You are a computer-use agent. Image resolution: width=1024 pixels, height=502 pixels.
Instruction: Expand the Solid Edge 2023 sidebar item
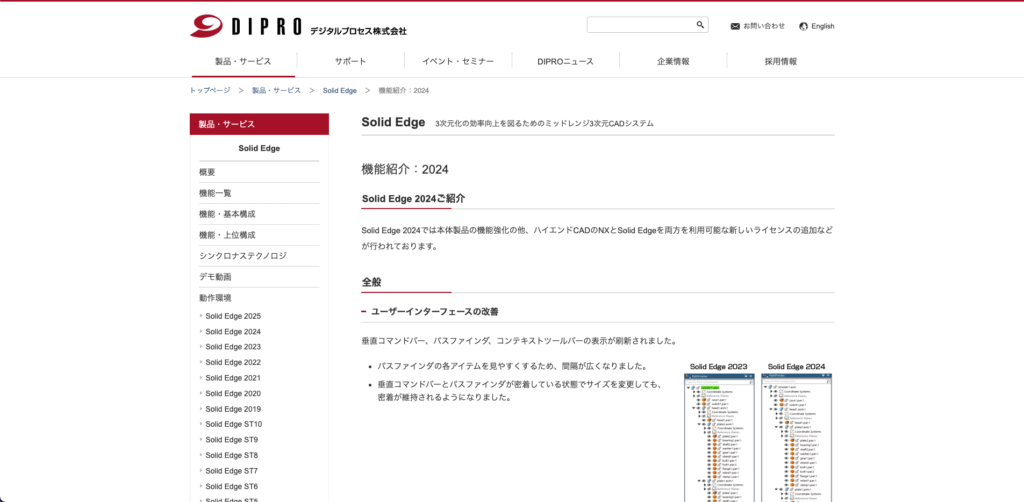(x=233, y=347)
